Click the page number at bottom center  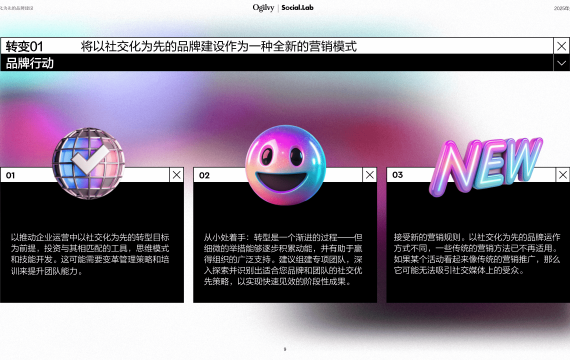285,349
